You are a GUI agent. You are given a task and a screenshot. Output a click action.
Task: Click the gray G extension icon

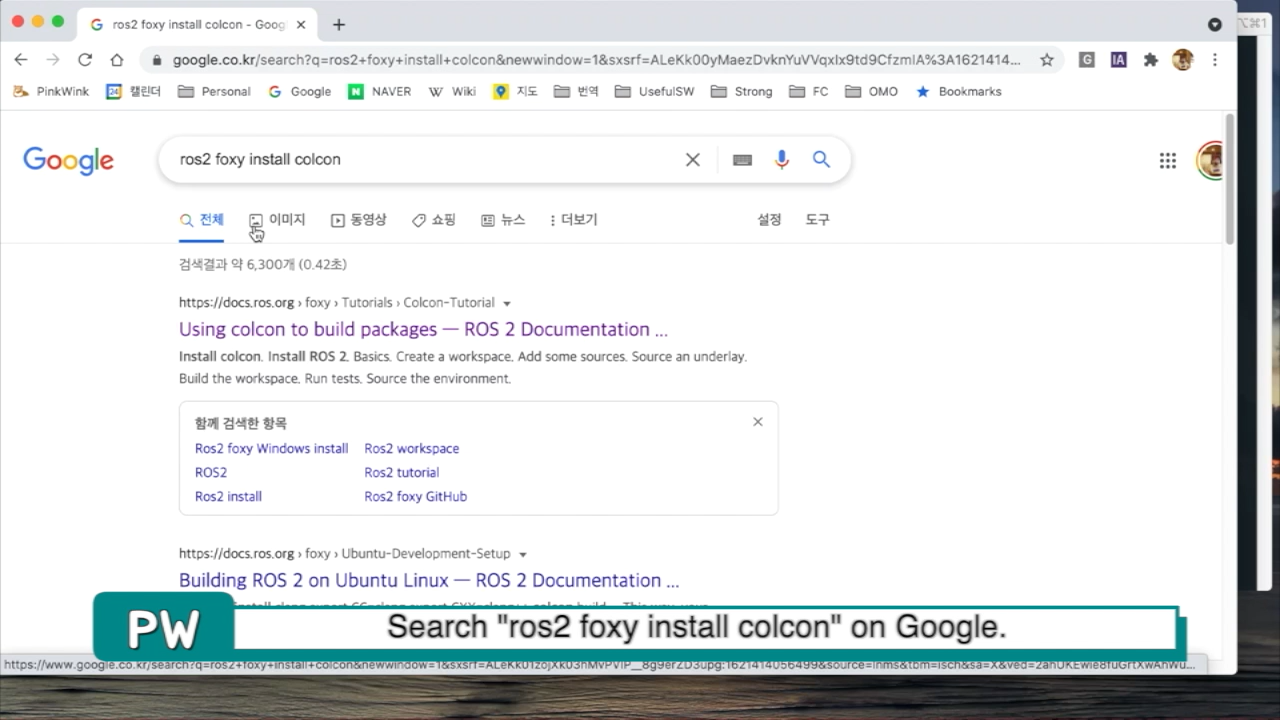[x=1087, y=60]
